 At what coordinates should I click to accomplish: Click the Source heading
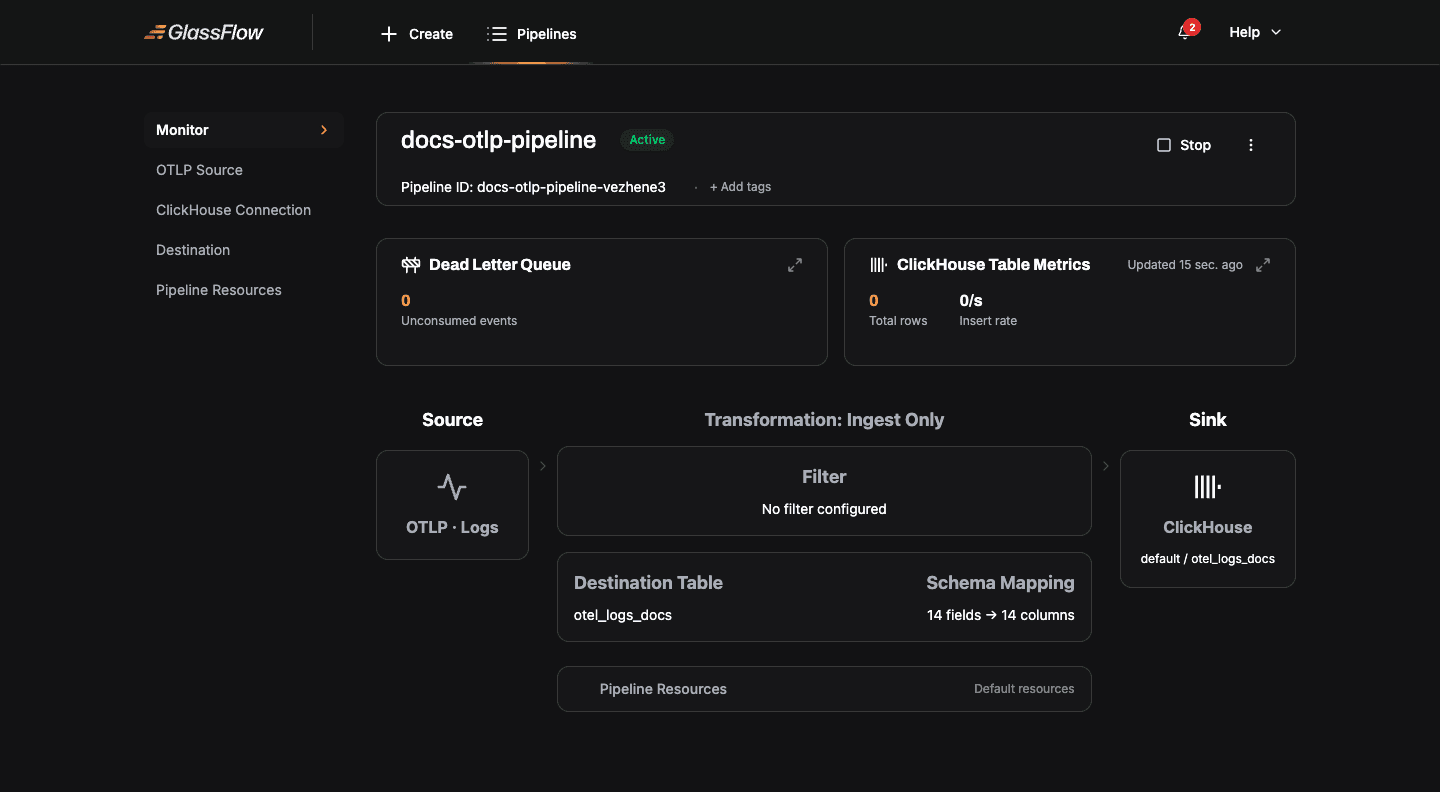[452, 420]
